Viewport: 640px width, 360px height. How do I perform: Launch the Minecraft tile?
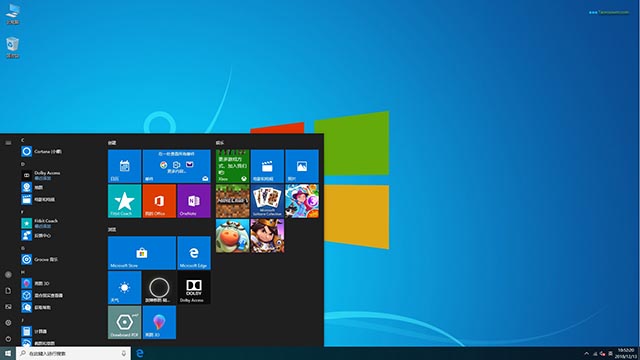click(233, 201)
